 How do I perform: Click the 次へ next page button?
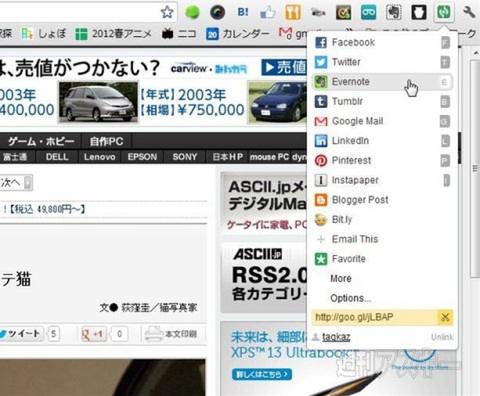(16, 183)
